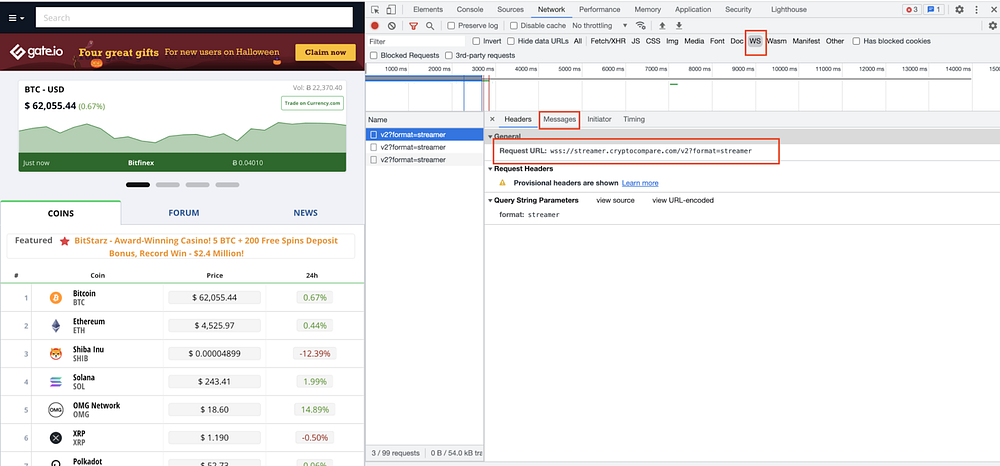Select the second carousel indicator dot
Viewport: 1000px width, 466px height.
tap(168, 185)
